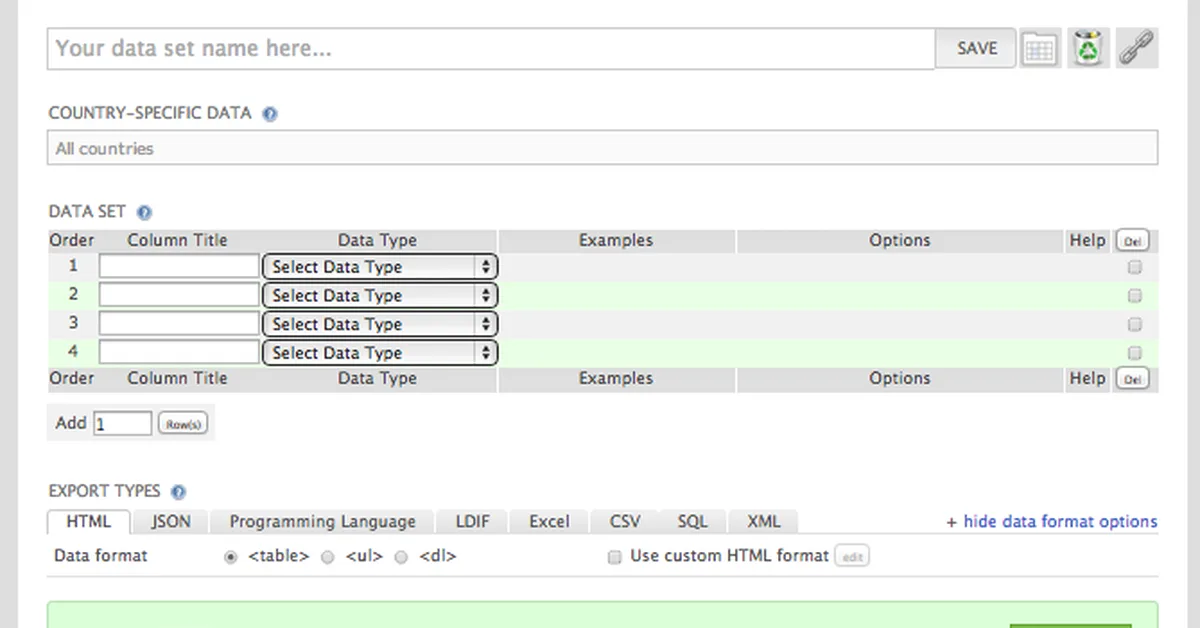1200x628 pixels.
Task: Check the delete checkbox for row 1
Action: coord(1134,267)
